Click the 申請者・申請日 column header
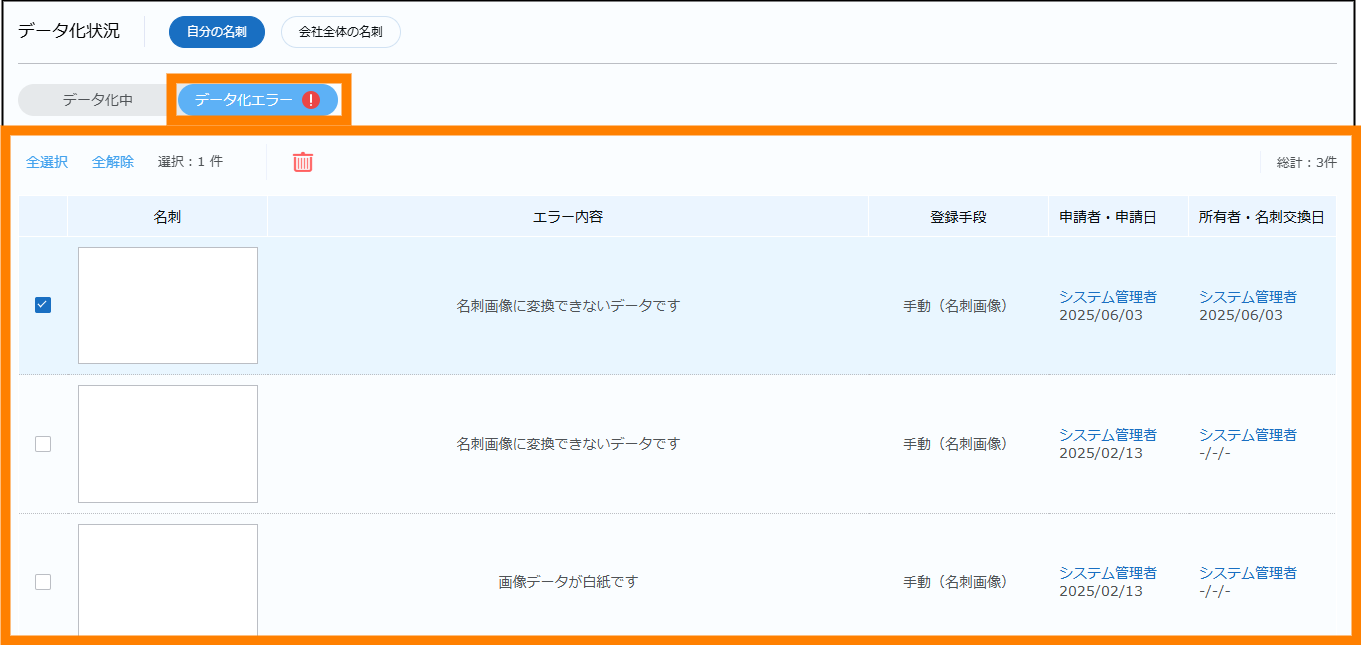The image size is (1361, 645). [x=1107, y=217]
